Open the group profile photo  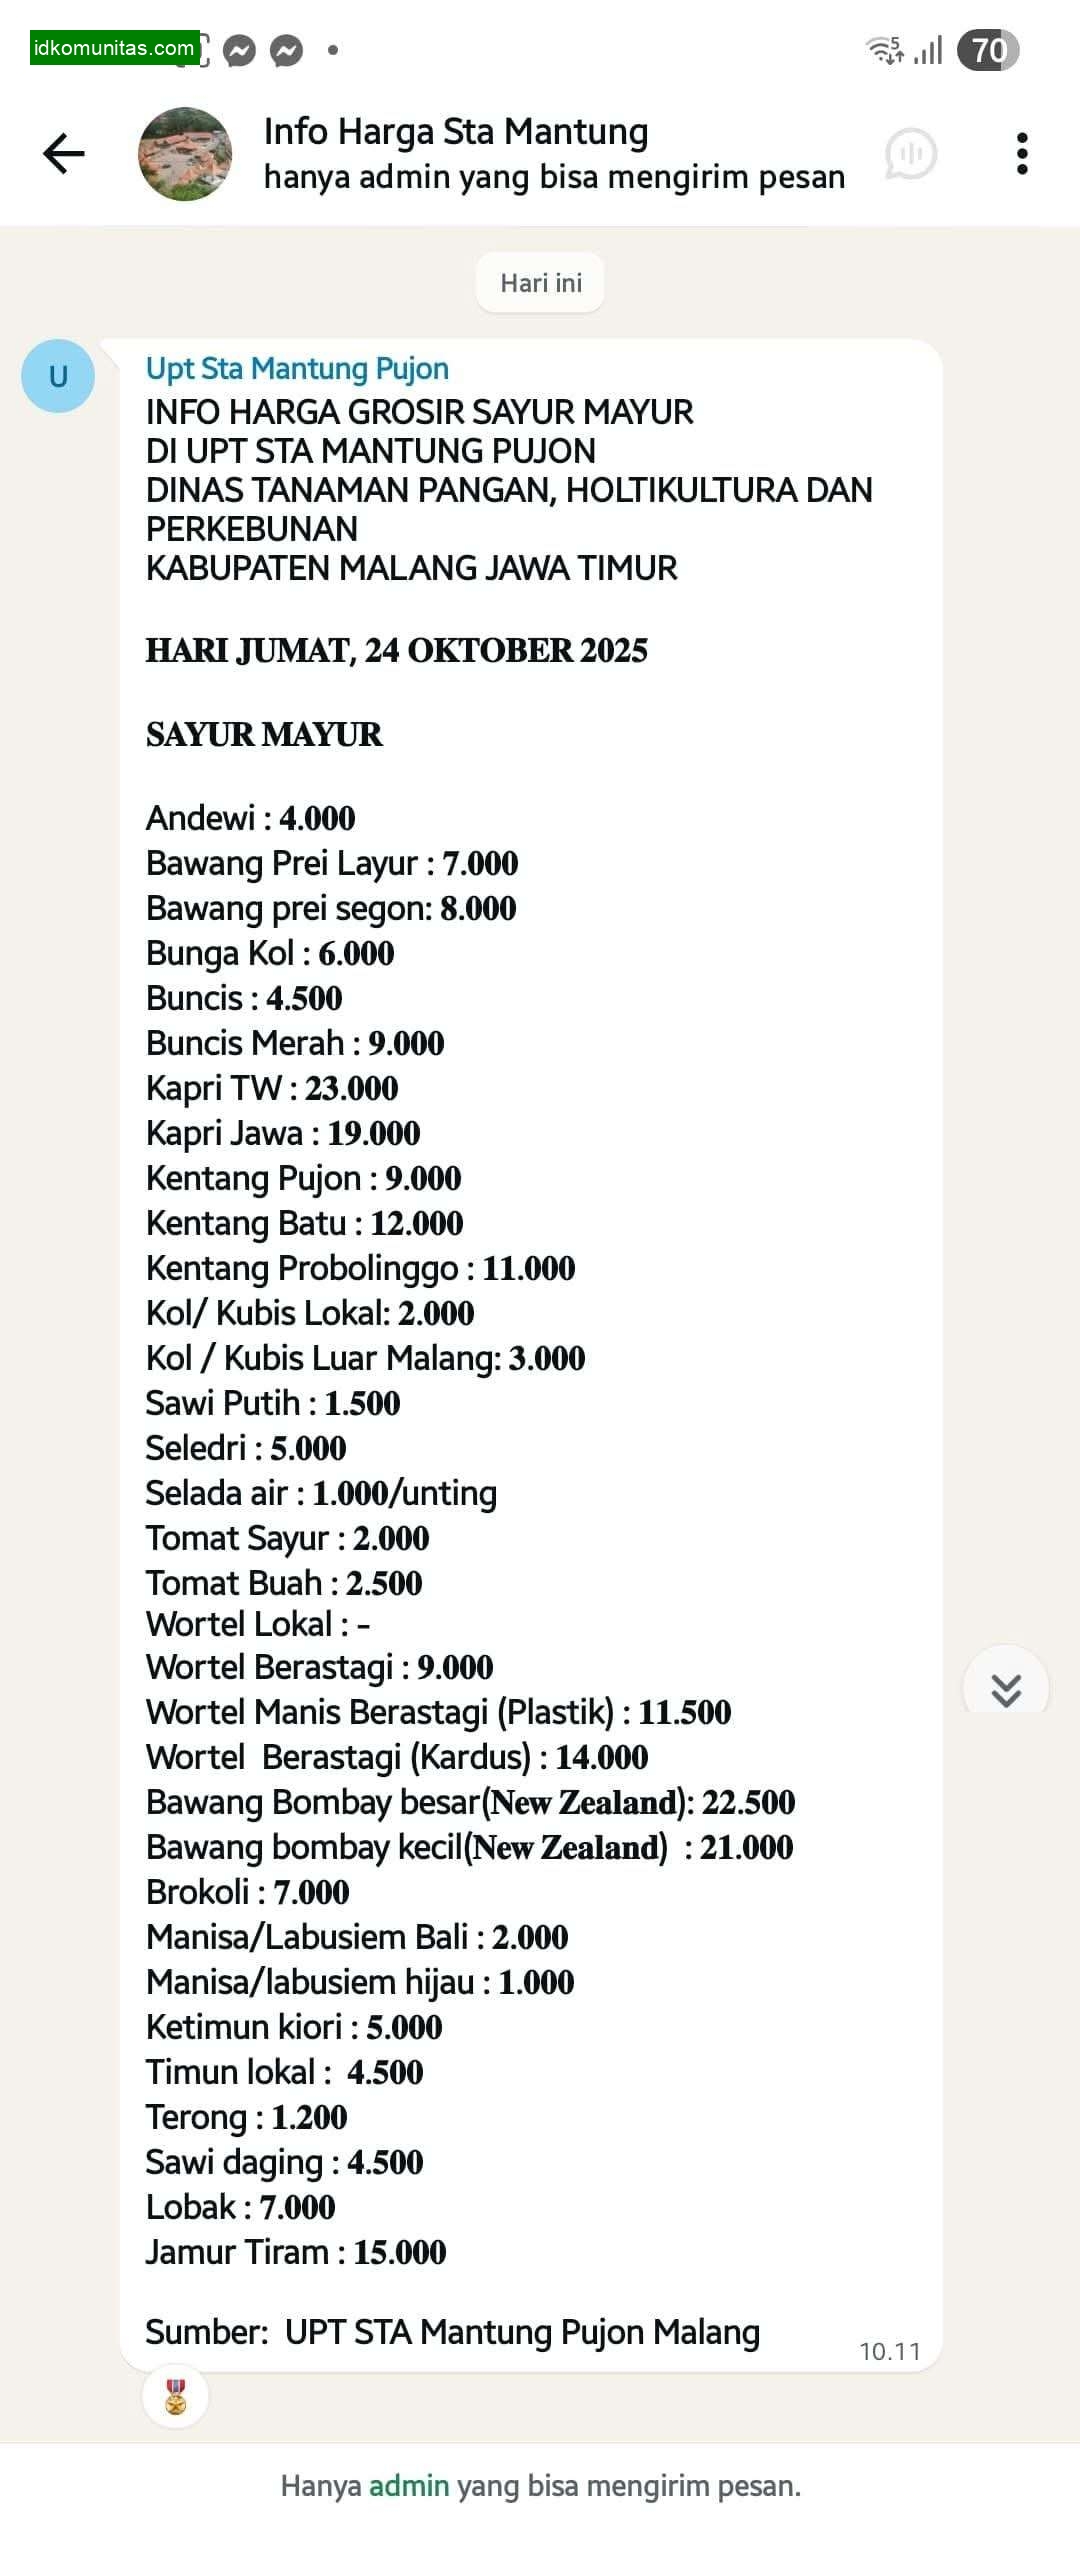[x=185, y=154]
